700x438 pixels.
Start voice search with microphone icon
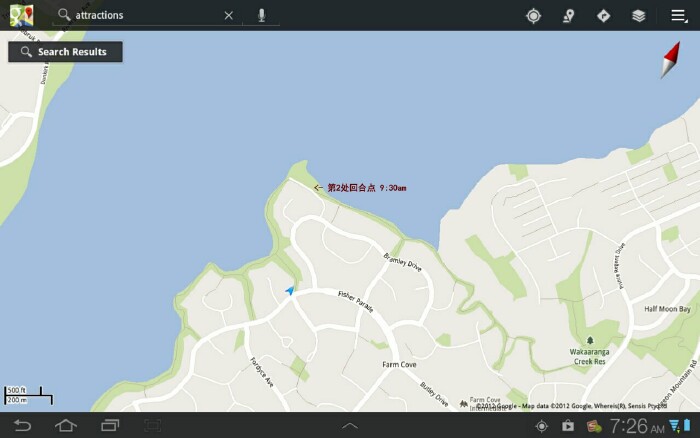point(262,16)
